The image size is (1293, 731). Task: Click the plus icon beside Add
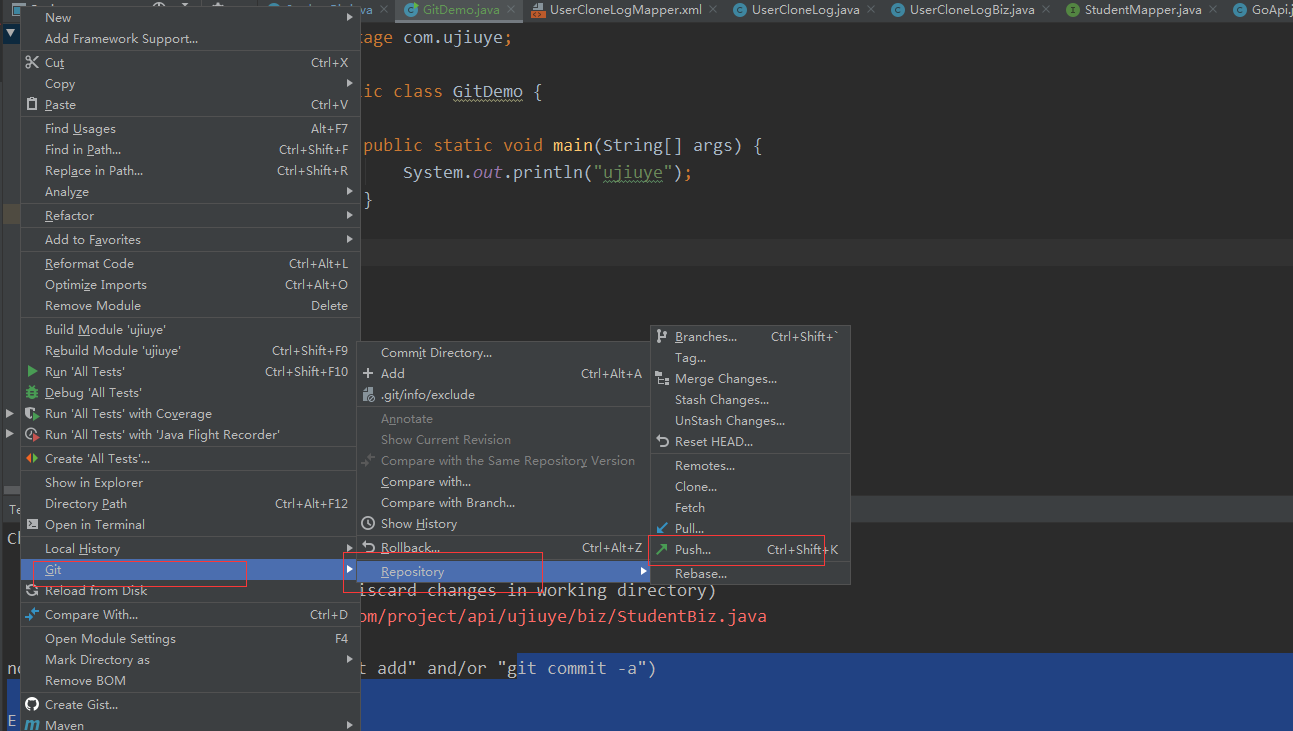pos(368,373)
